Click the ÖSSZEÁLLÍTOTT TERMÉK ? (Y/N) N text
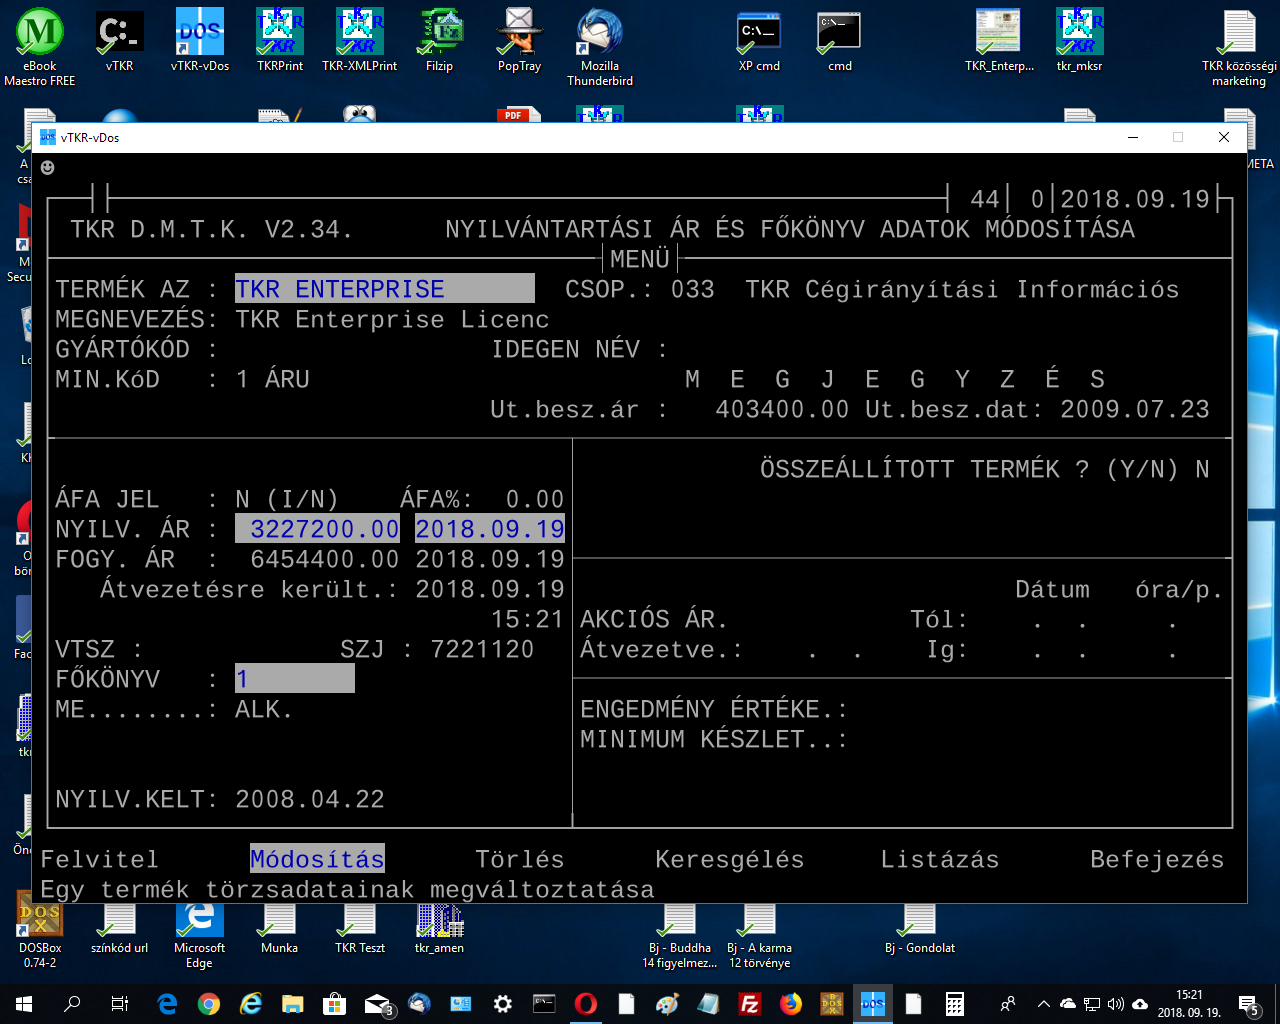The height and width of the screenshot is (1024, 1280). 985,469
